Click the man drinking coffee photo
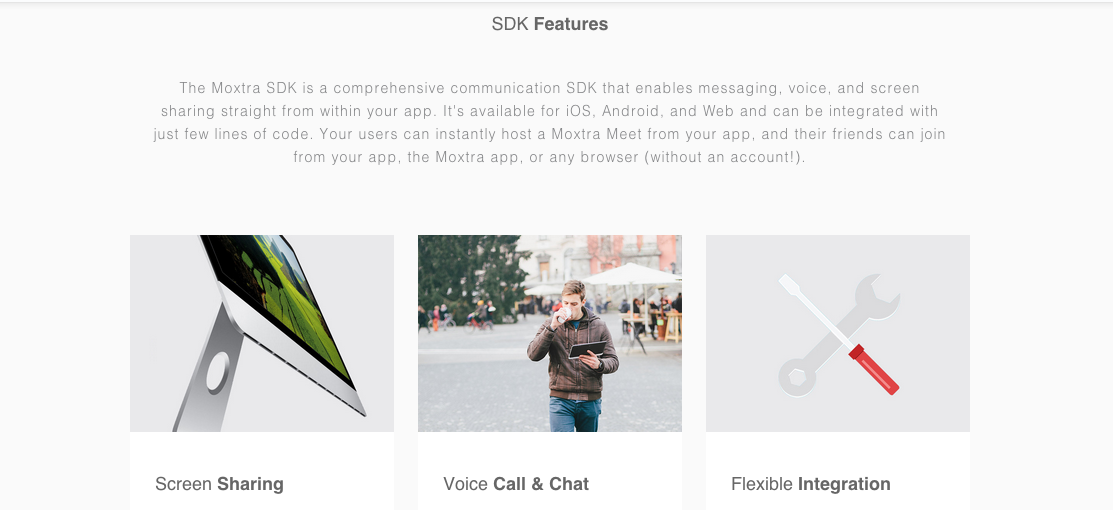The width and height of the screenshot is (1113, 510). 550,333
